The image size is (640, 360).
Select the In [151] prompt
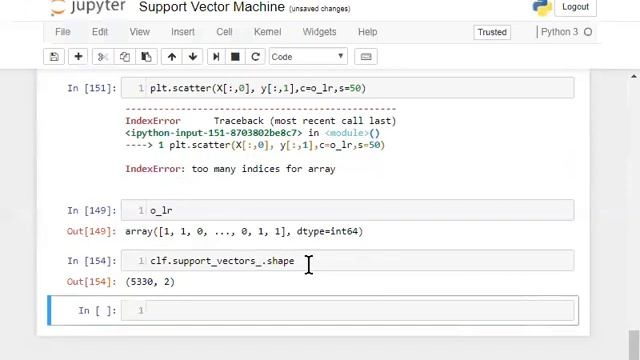coord(92,88)
